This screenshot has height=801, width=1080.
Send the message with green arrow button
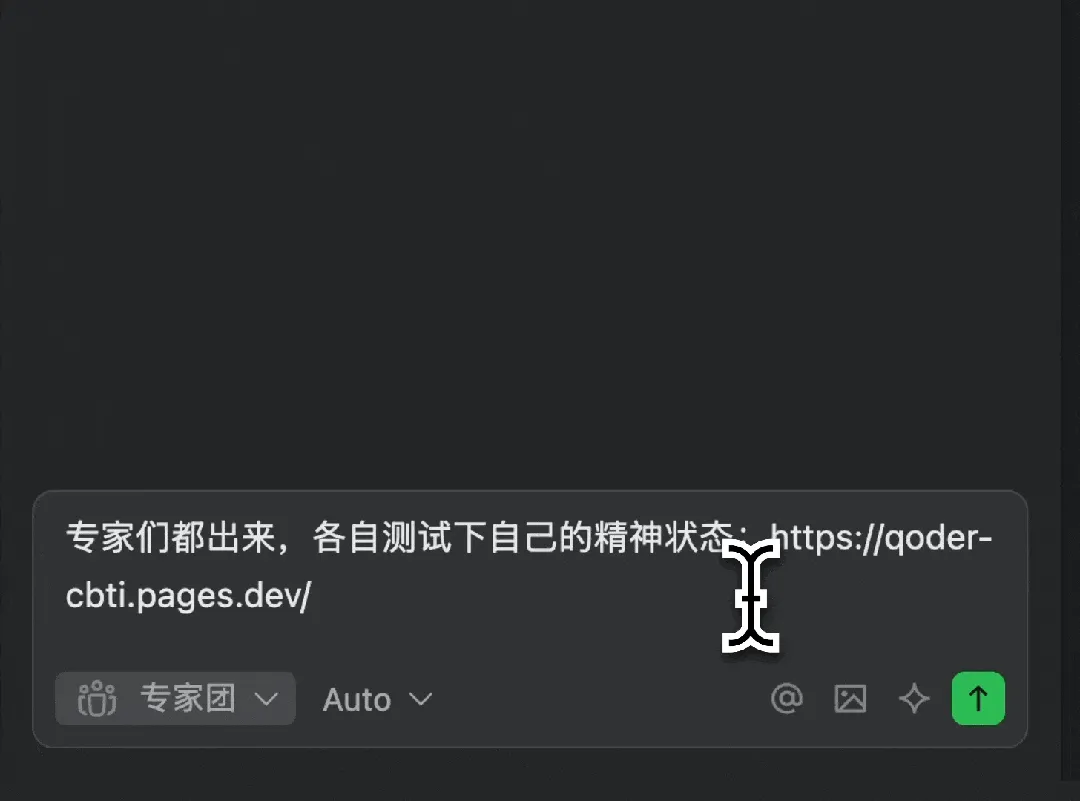coord(978,698)
